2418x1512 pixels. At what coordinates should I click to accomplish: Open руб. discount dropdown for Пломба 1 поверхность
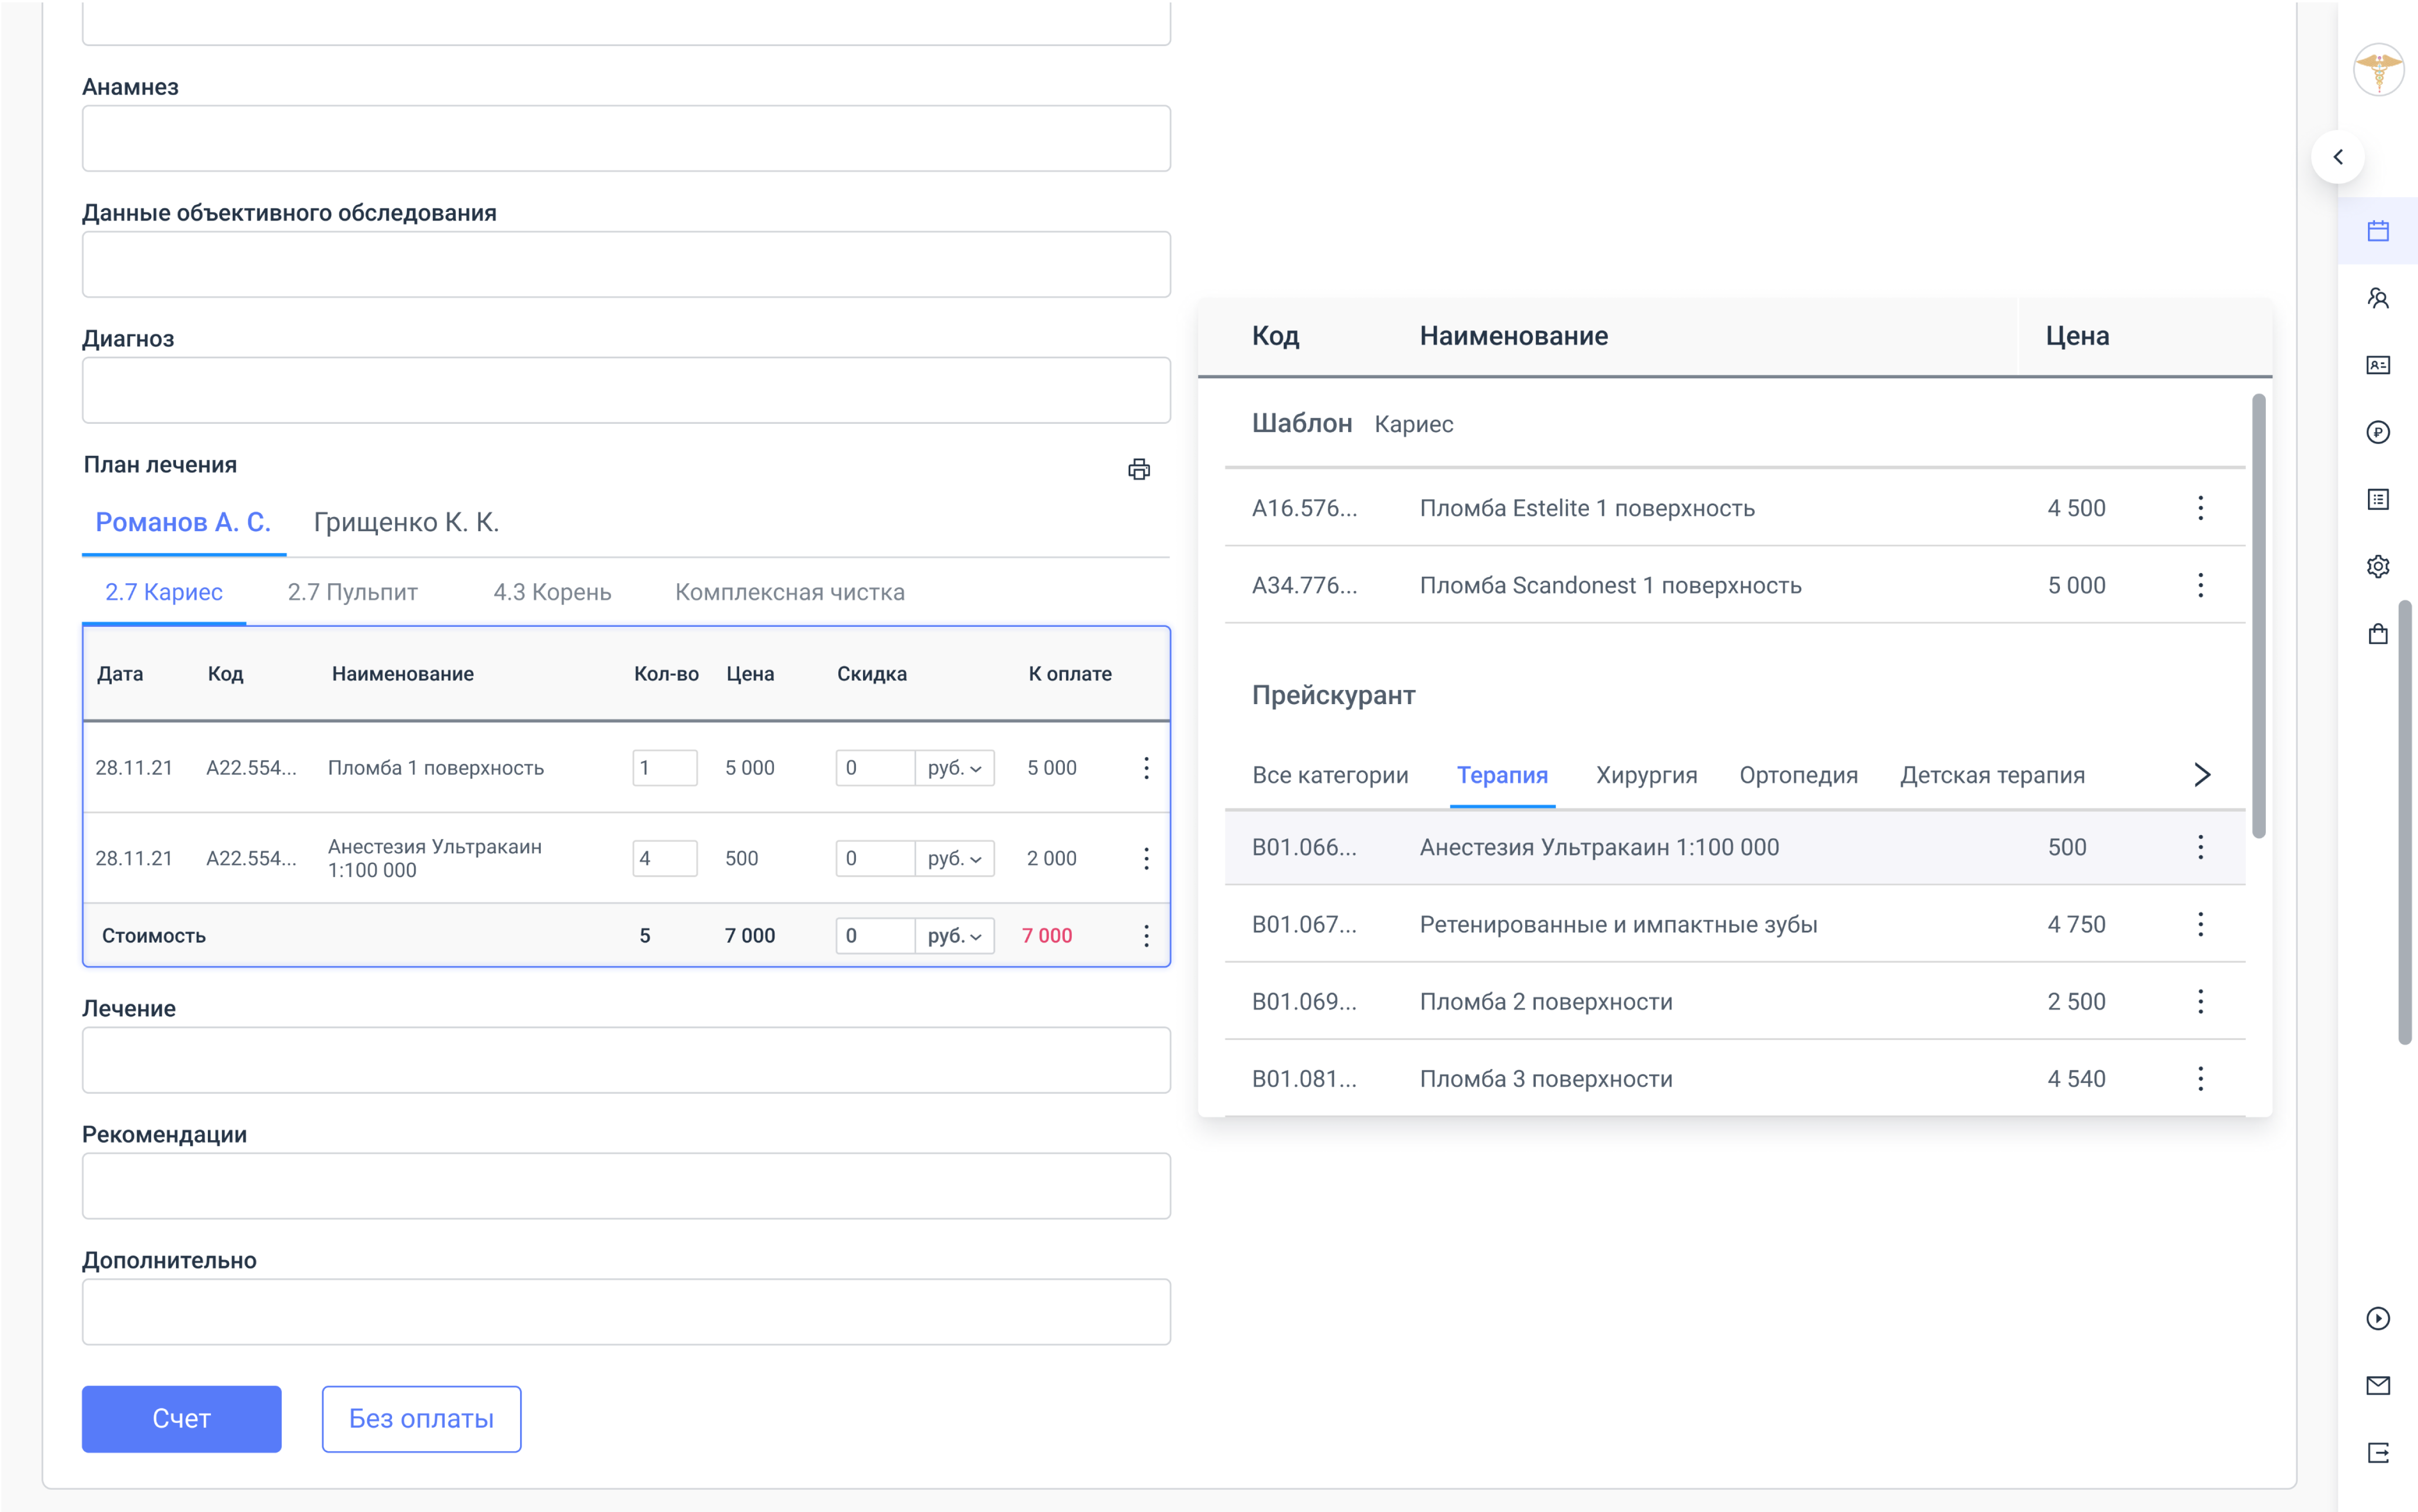pos(954,768)
